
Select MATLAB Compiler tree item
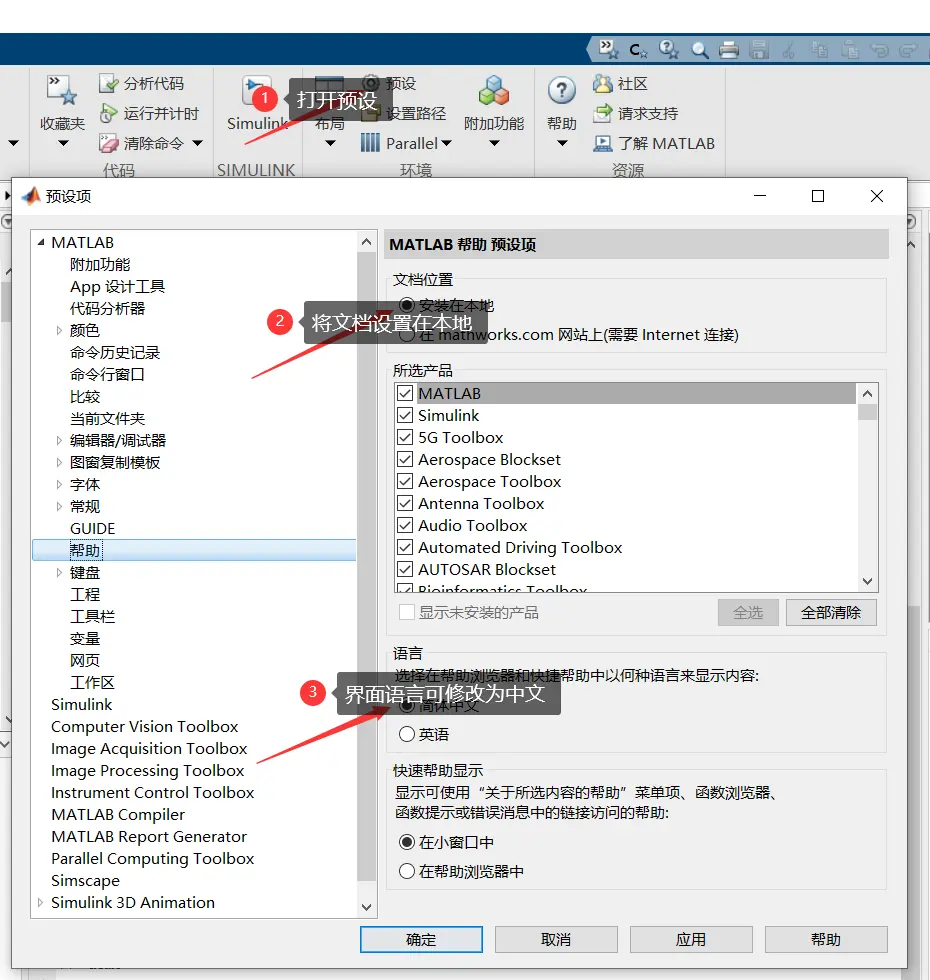(x=118, y=814)
